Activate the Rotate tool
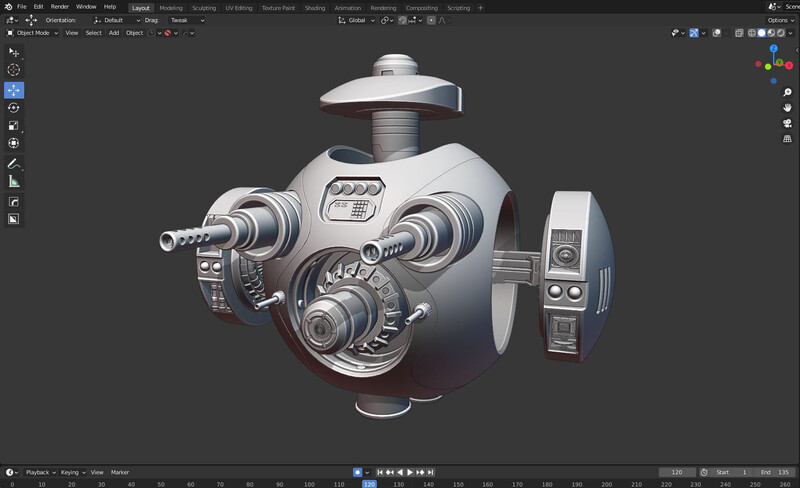This screenshot has height=488, width=800. pyautogui.click(x=14, y=107)
